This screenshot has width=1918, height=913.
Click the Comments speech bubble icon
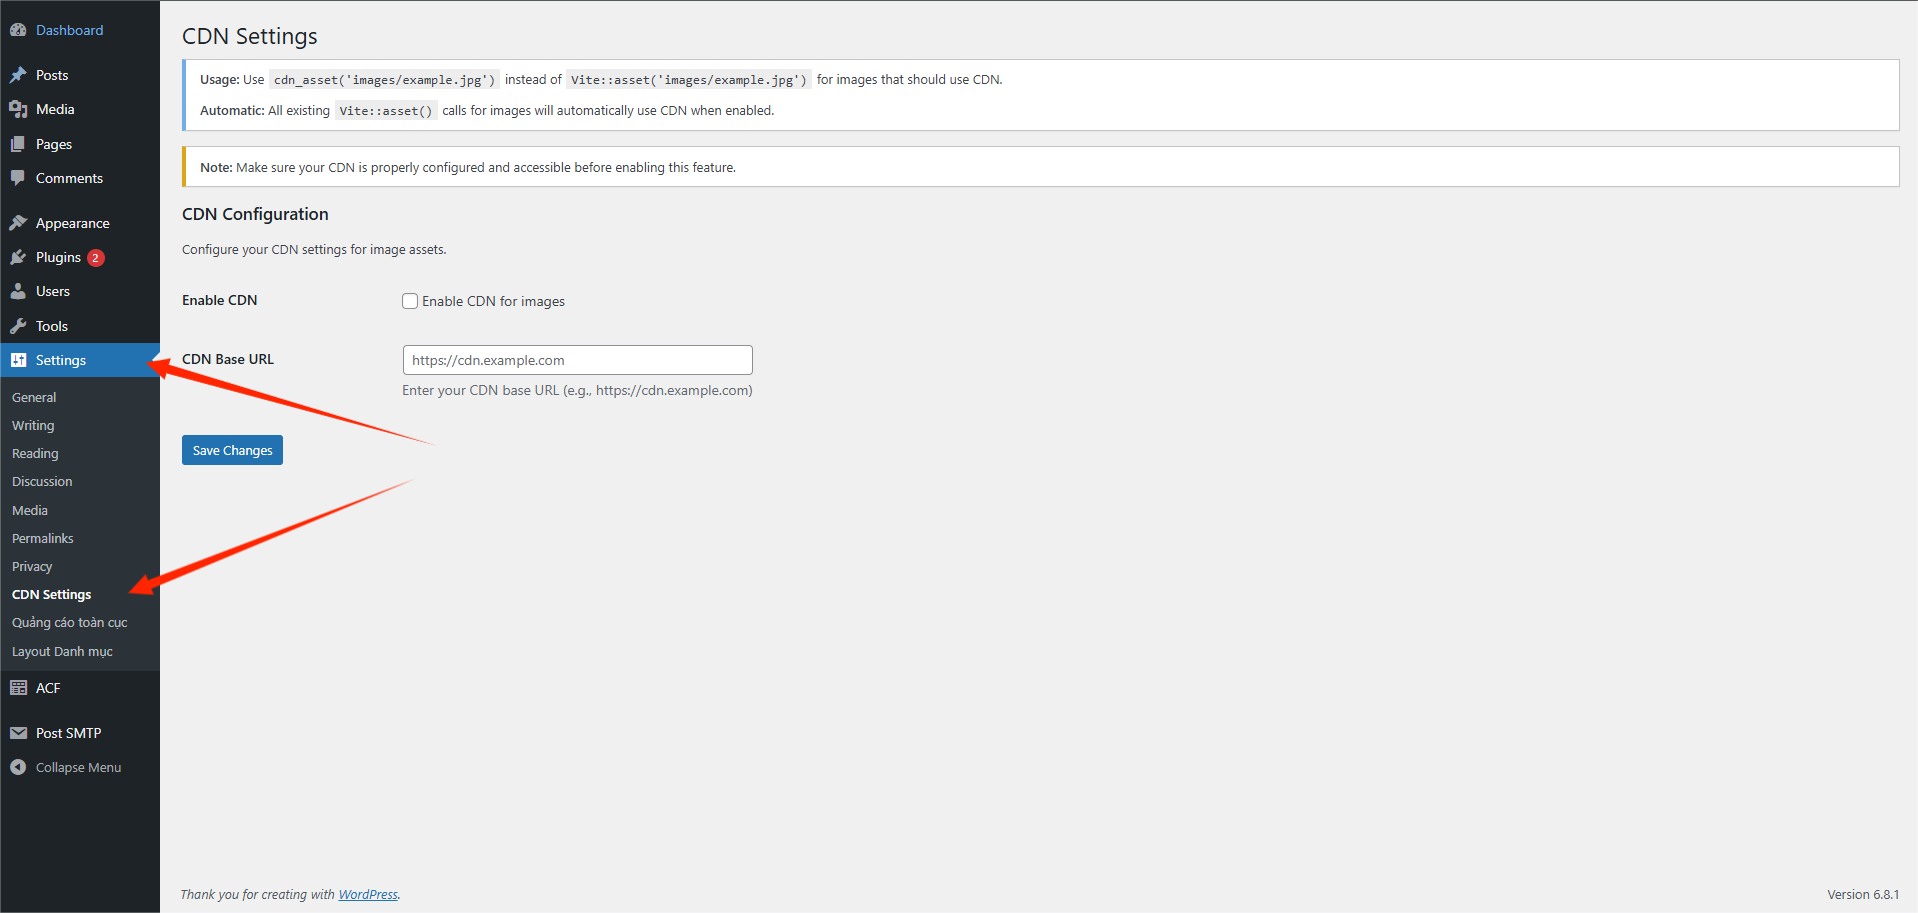[18, 178]
